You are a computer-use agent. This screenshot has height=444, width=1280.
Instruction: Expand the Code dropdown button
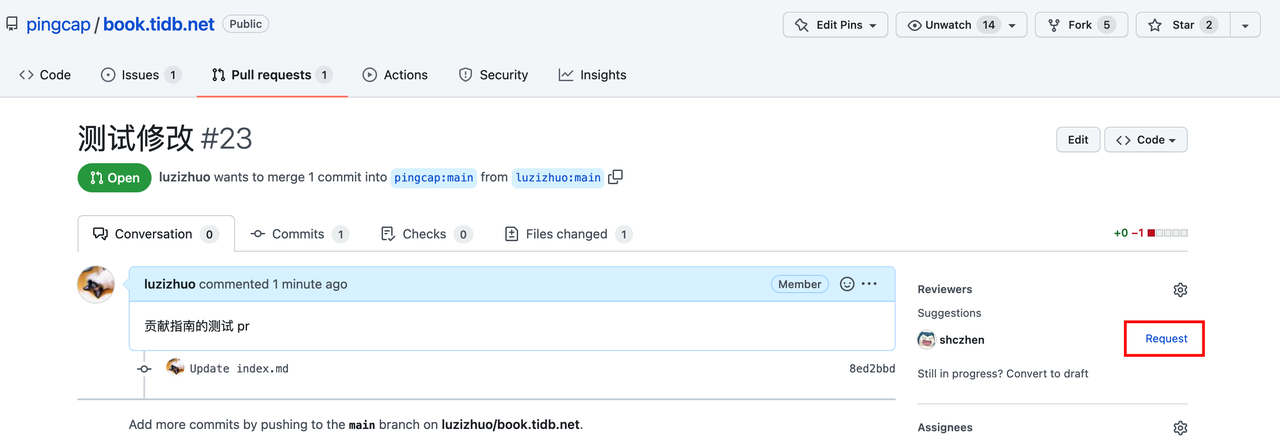pyautogui.click(x=1146, y=140)
